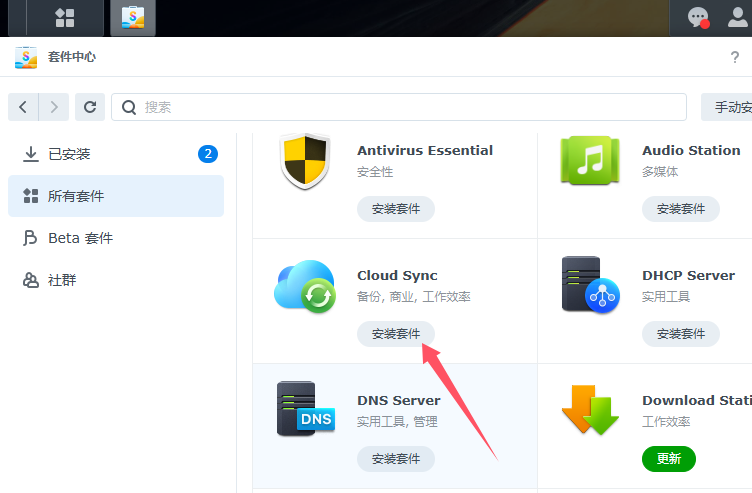Click the search input field
The image size is (752, 493).
tap(400, 107)
